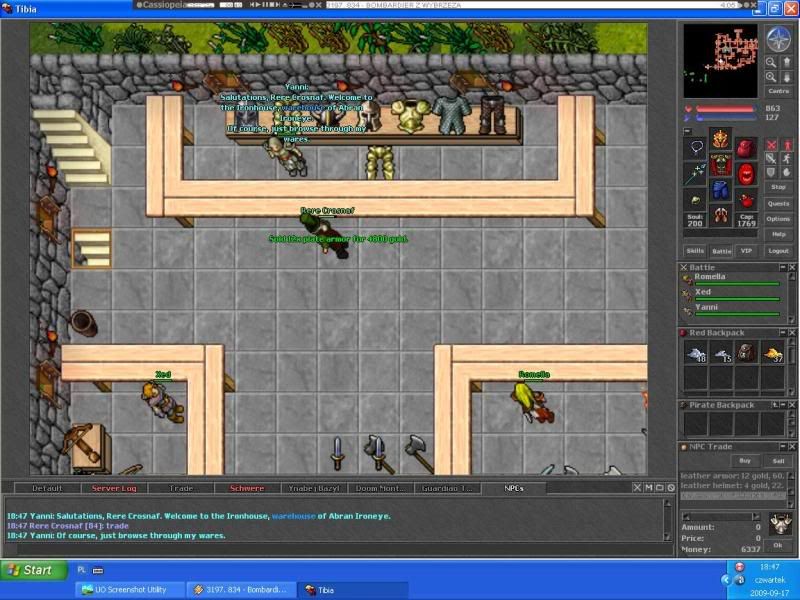The height and width of the screenshot is (600, 800).
Task: Select the helmet inventory slot
Action: [720, 139]
